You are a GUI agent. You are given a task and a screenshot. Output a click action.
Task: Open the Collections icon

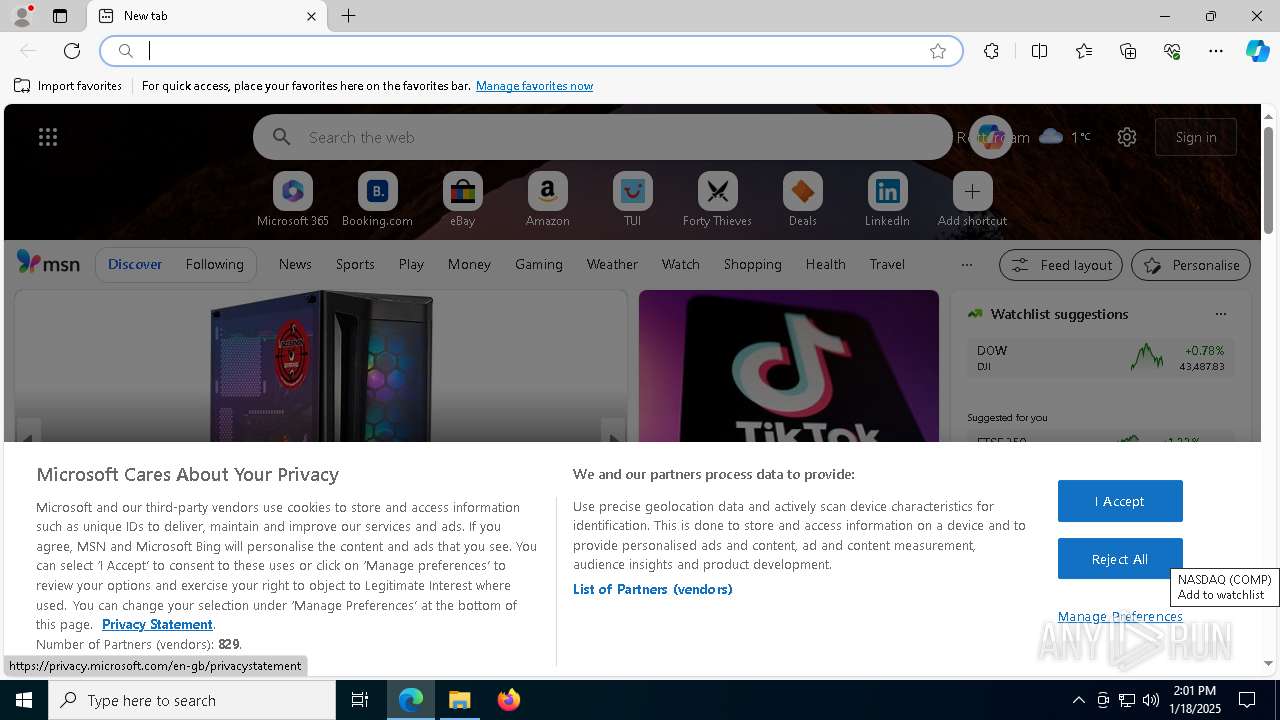coord(1128,51)
